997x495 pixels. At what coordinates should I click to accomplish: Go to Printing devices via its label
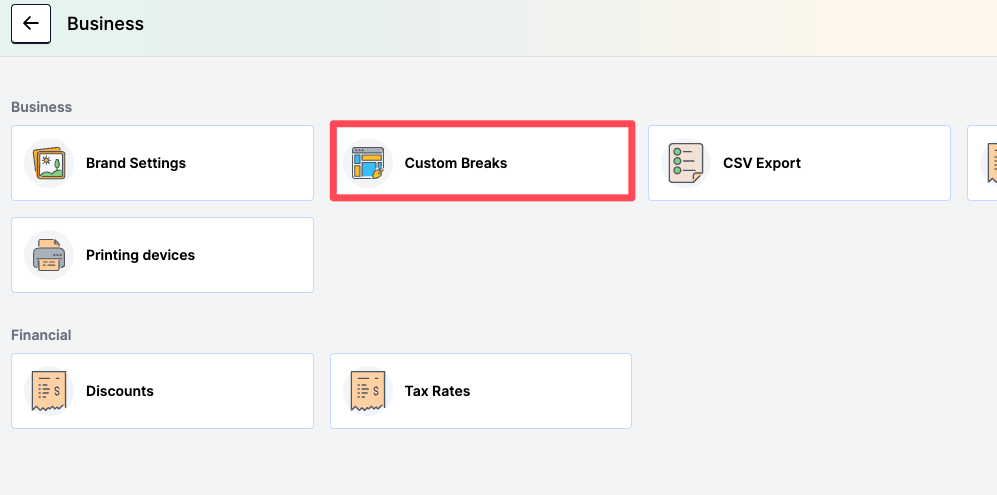[140, 255]
